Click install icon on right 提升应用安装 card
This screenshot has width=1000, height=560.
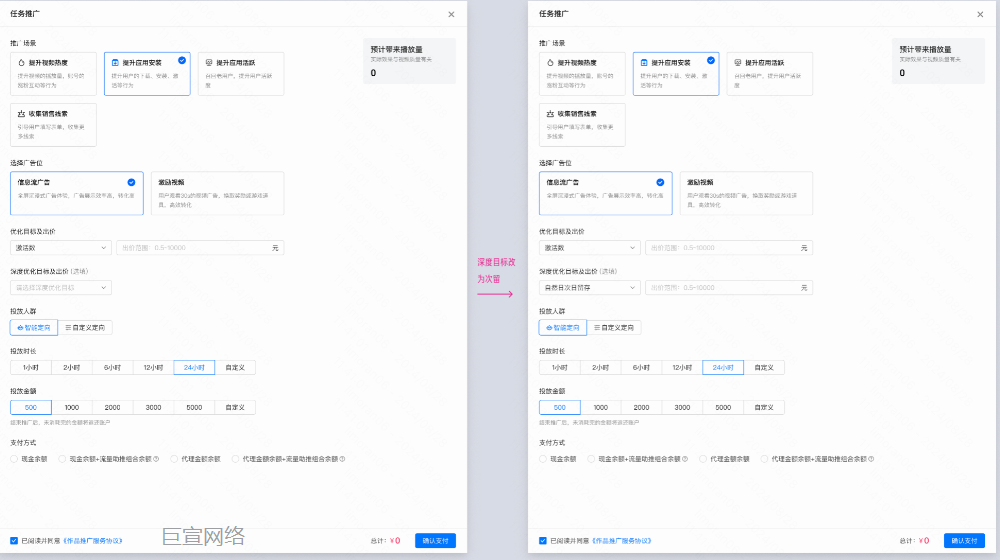click(x=645, y=63)
